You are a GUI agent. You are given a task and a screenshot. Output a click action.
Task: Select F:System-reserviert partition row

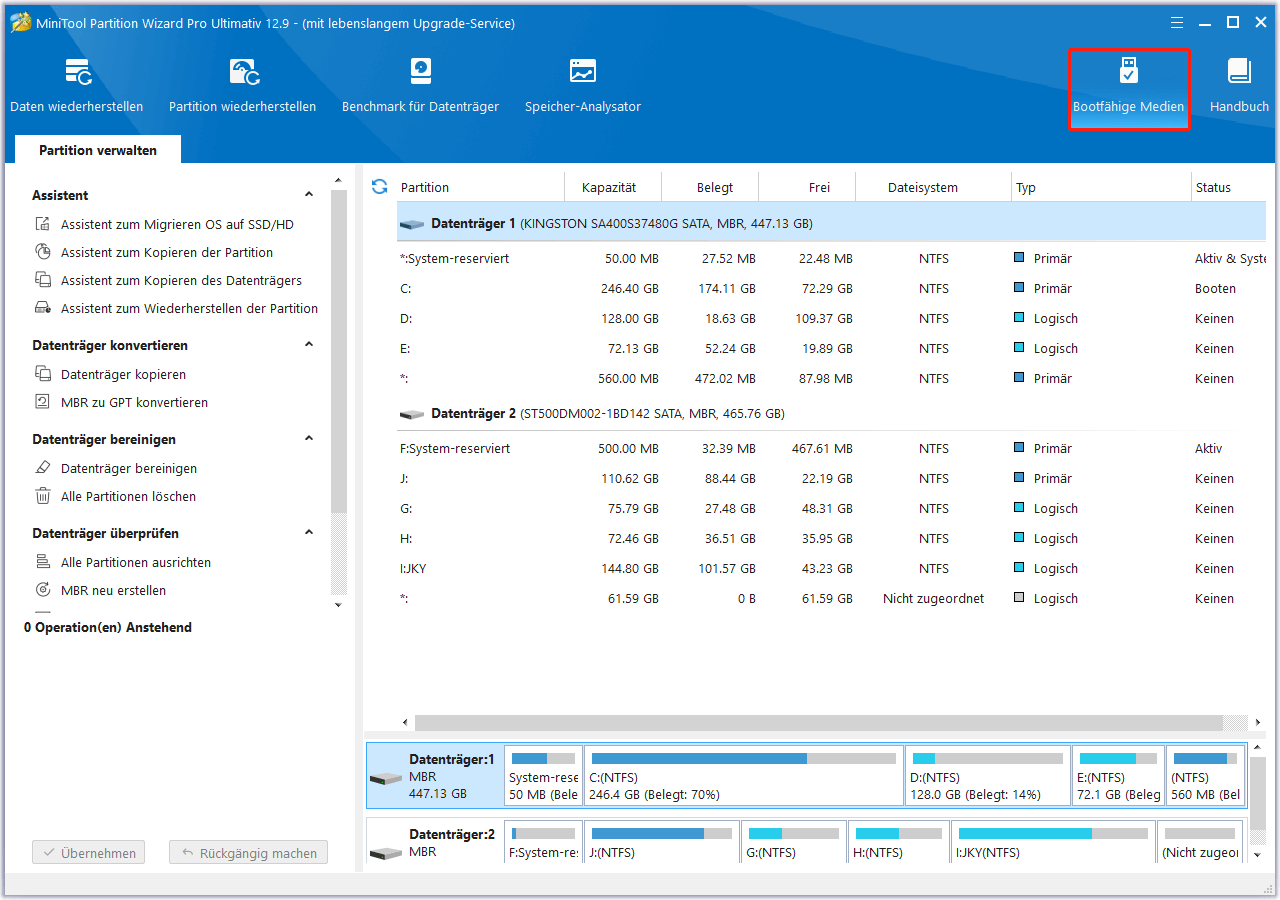coord(832,449)
